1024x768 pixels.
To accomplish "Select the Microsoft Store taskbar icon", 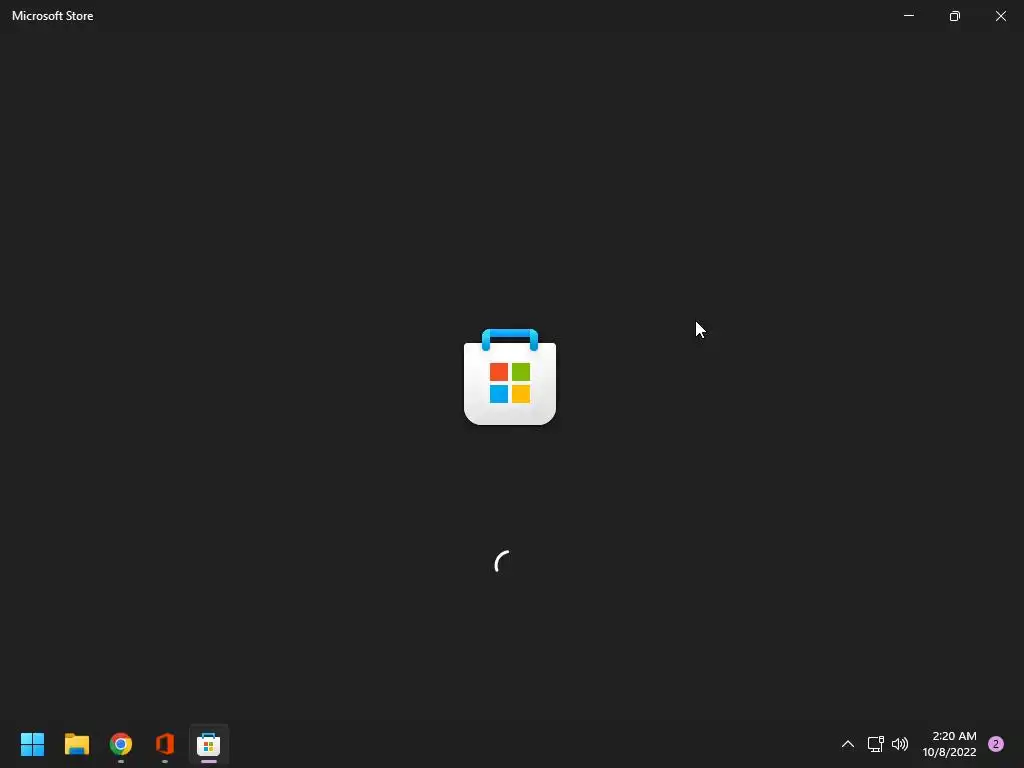I will pos(208,744).
